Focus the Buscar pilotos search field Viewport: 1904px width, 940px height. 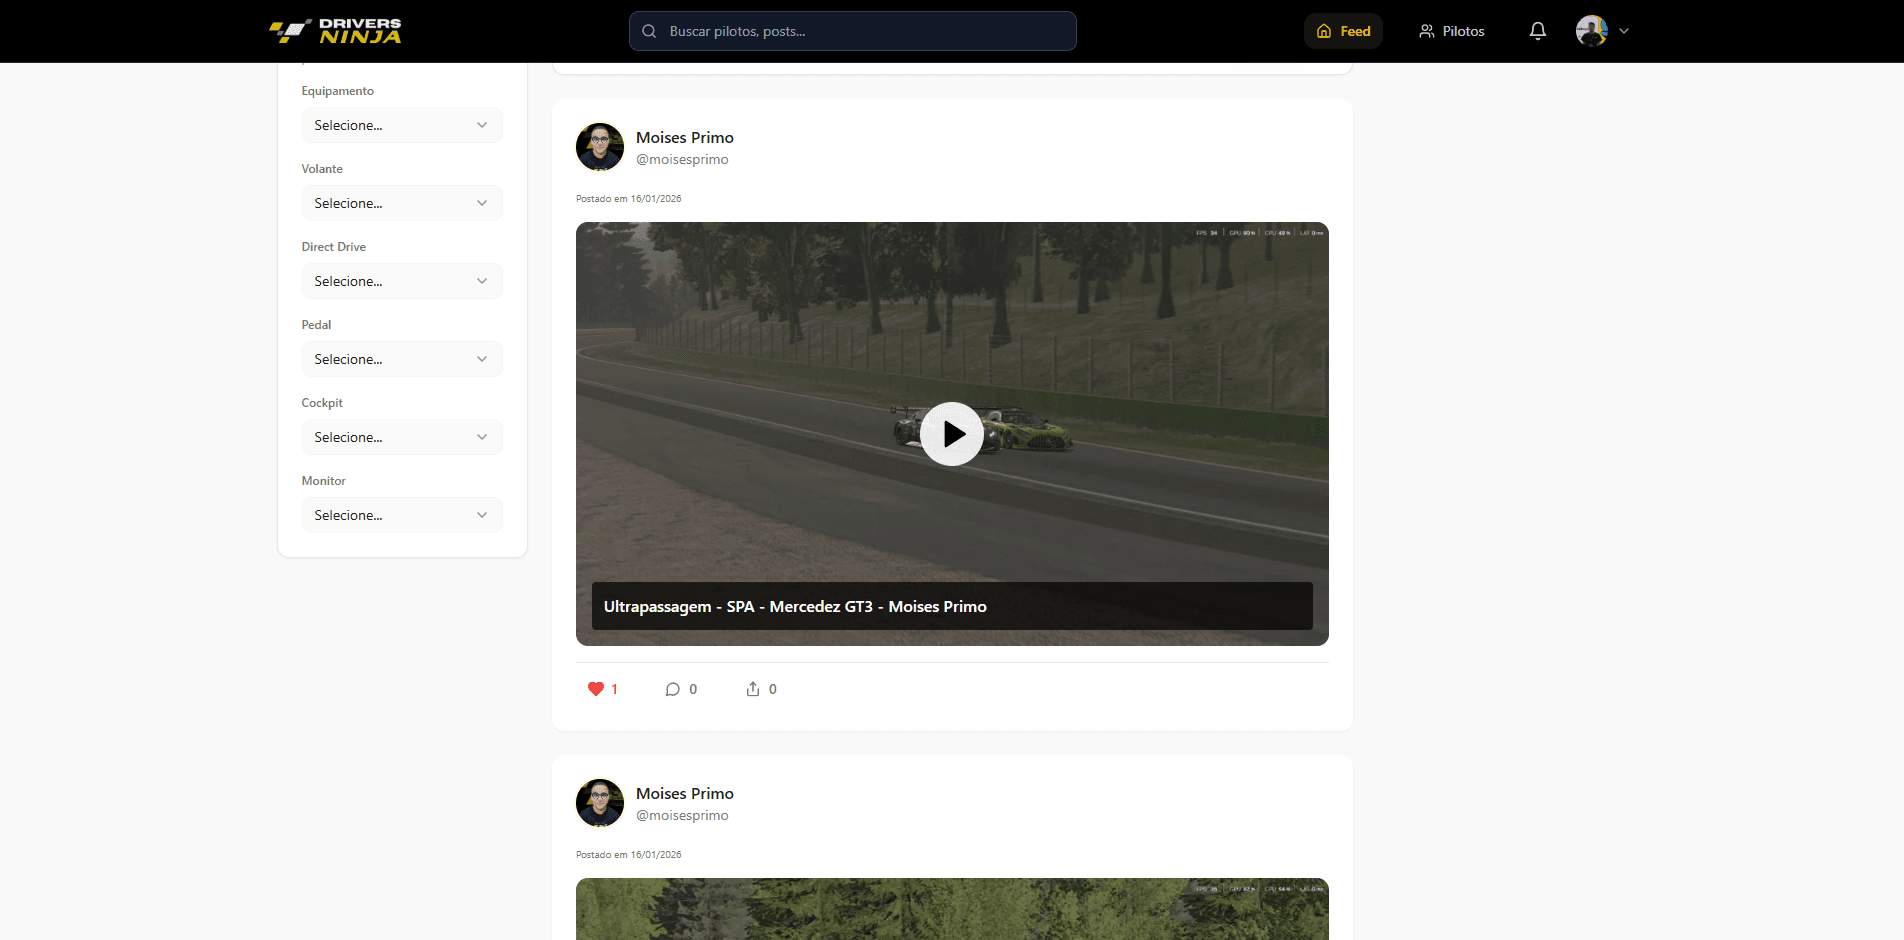coord(860,31)
